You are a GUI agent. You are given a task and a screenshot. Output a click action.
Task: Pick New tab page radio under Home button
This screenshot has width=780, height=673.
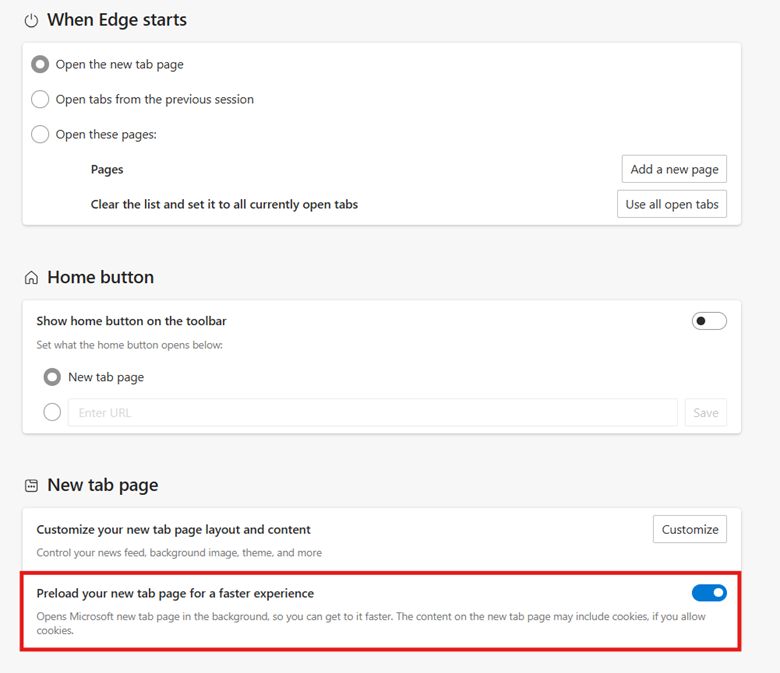click(x=52, y=377)
